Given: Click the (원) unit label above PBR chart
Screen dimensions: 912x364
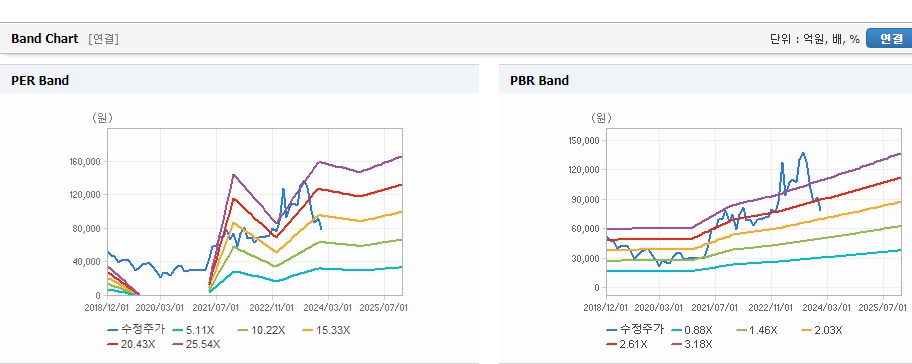Looking at the screenshot, I should (601, 118).
